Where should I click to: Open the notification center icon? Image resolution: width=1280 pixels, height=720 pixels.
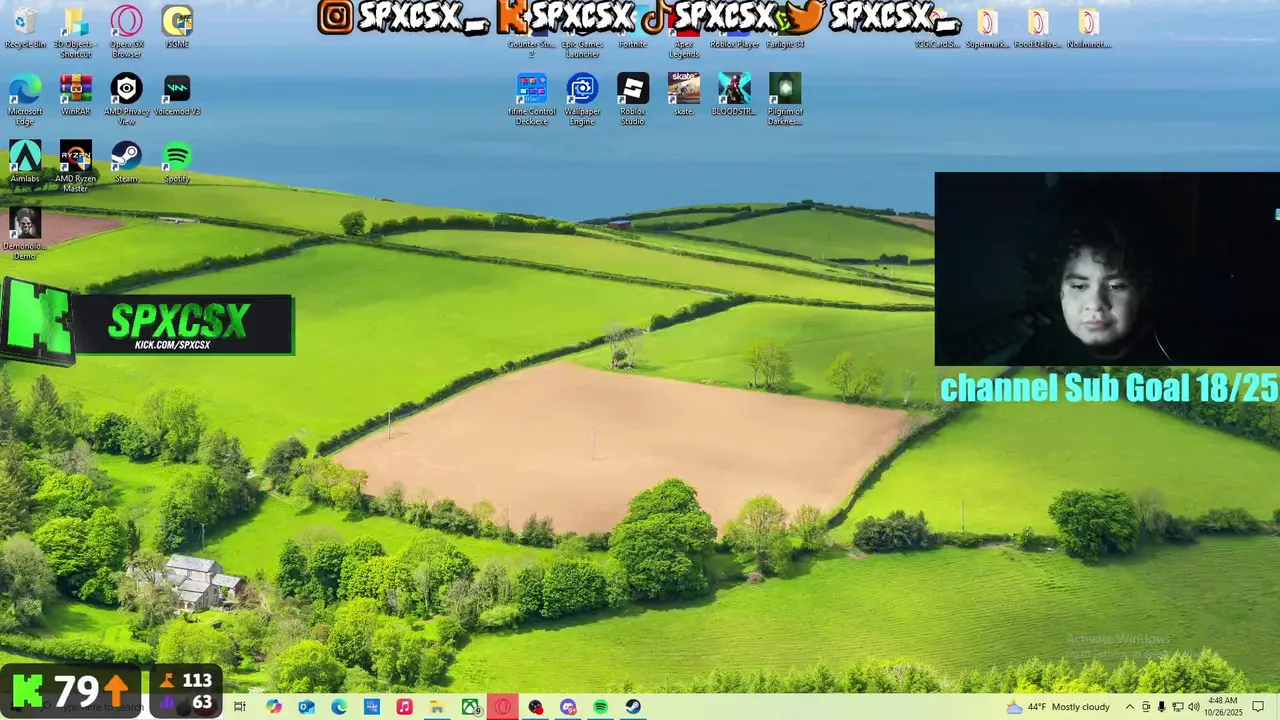coord(1259,707)
